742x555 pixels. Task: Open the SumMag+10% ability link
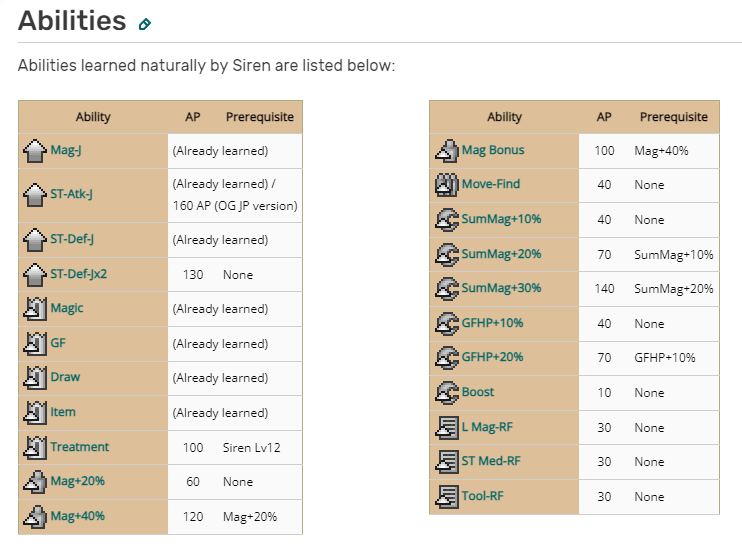click(x=501, y=219)
